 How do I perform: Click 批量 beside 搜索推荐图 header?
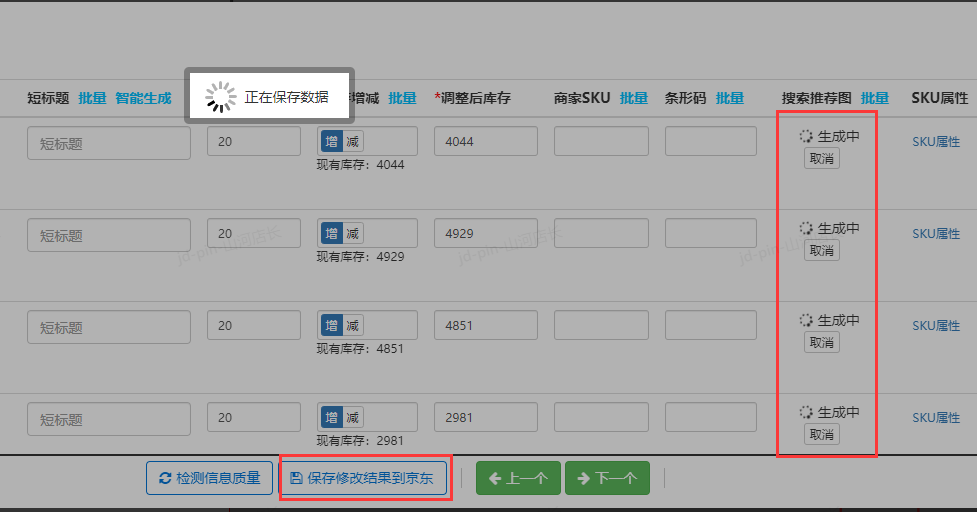coord(875,98)
